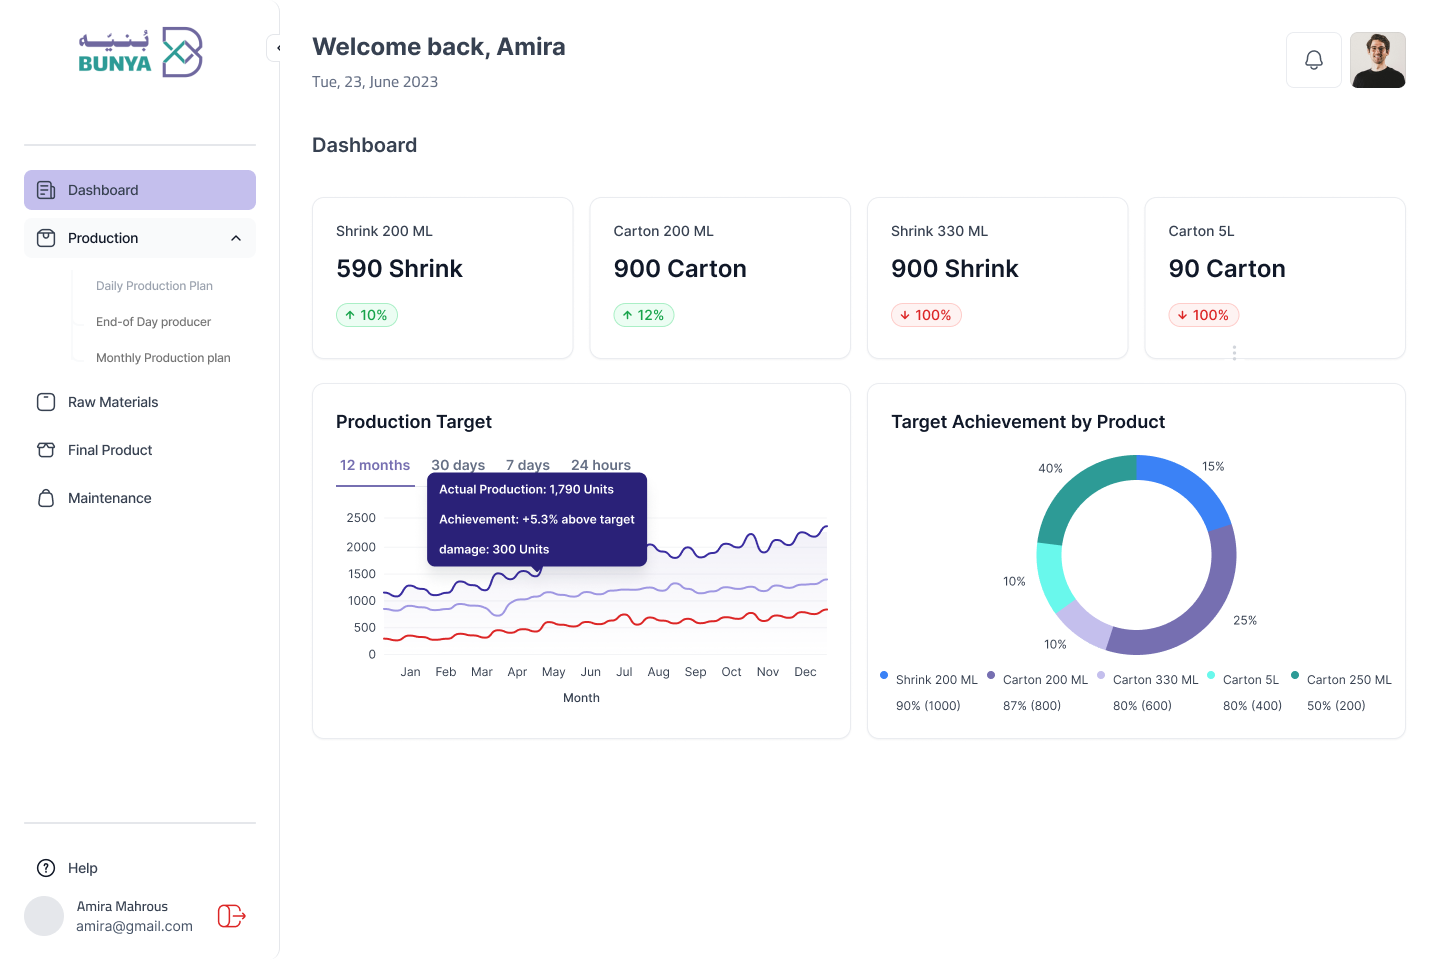Click the Dec label on chart axis

coord(805,672)
